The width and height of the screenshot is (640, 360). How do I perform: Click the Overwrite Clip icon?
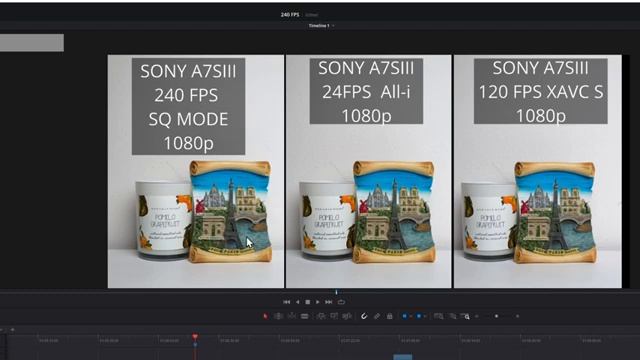[x=334, y=316]
